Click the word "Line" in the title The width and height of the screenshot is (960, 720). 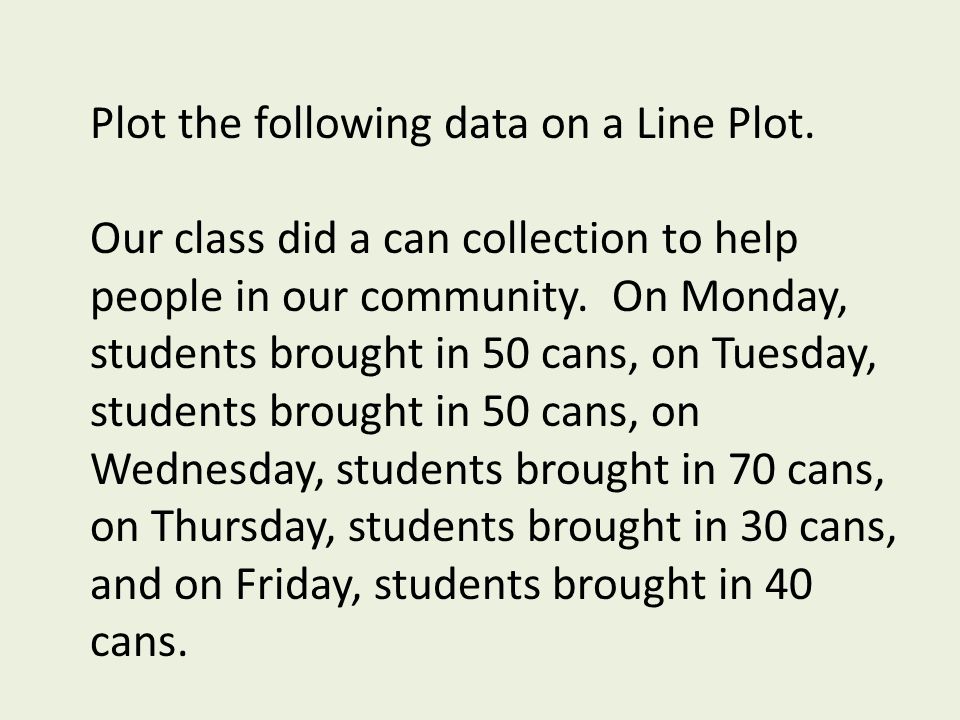675,123
